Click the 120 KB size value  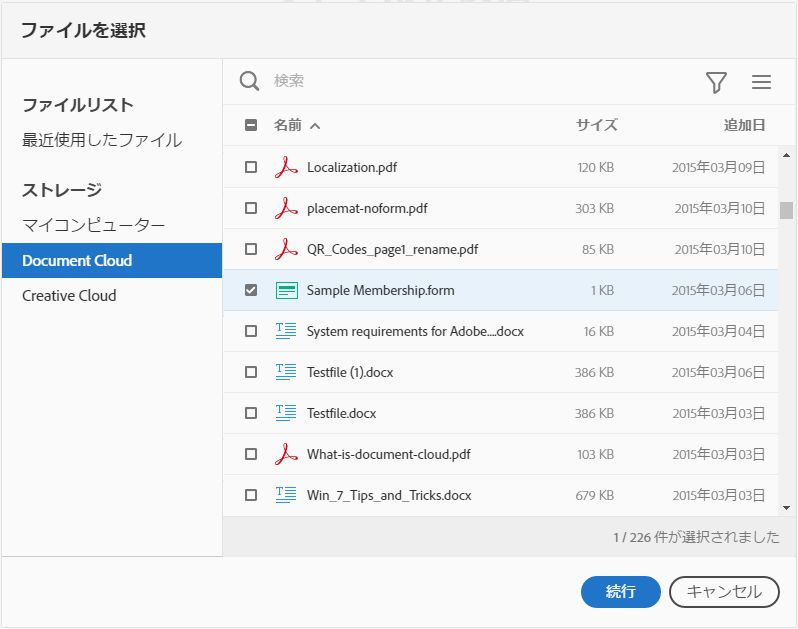pyautogui.click(x=595, y=167)
